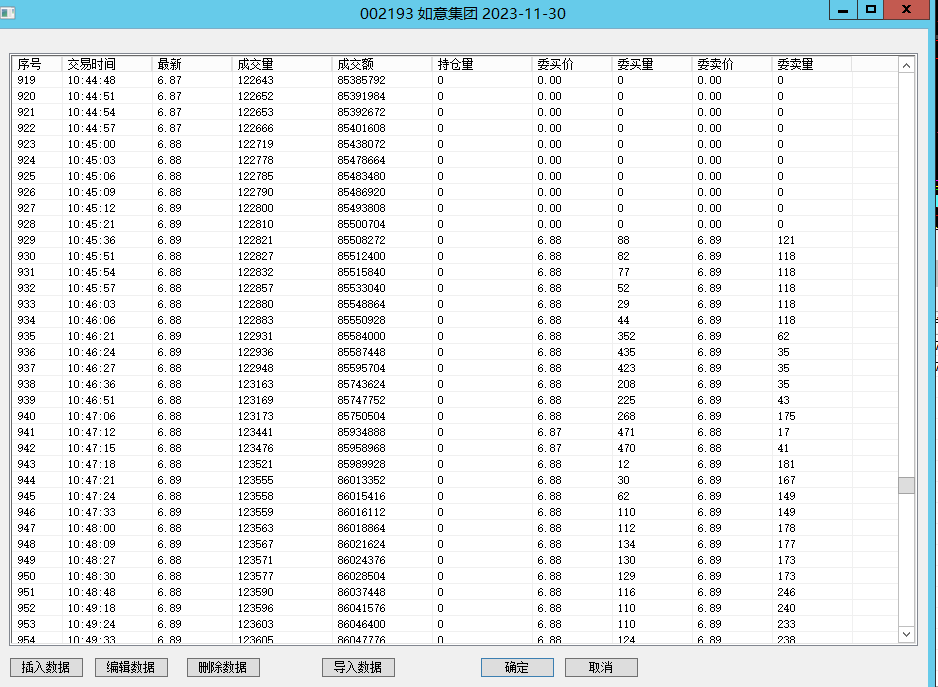Click volume cell 123577
This screenshot has height=687, width=938.
255,576
